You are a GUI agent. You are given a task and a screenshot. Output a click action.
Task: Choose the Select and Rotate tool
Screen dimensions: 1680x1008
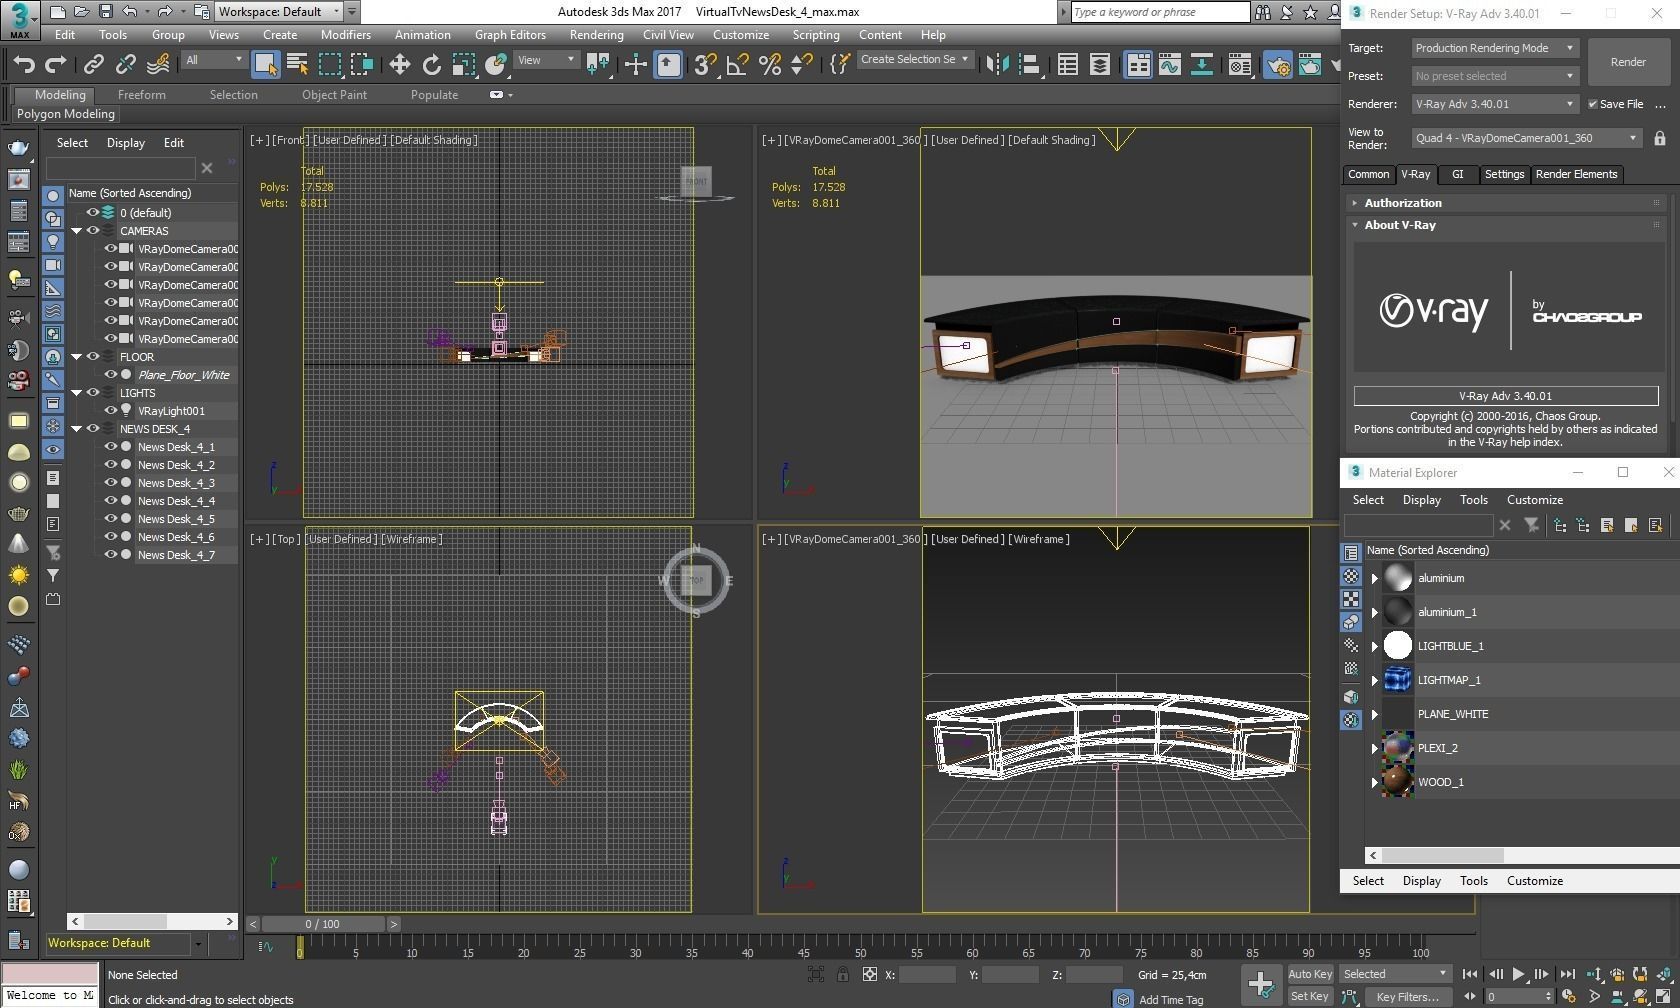point(431,65)
